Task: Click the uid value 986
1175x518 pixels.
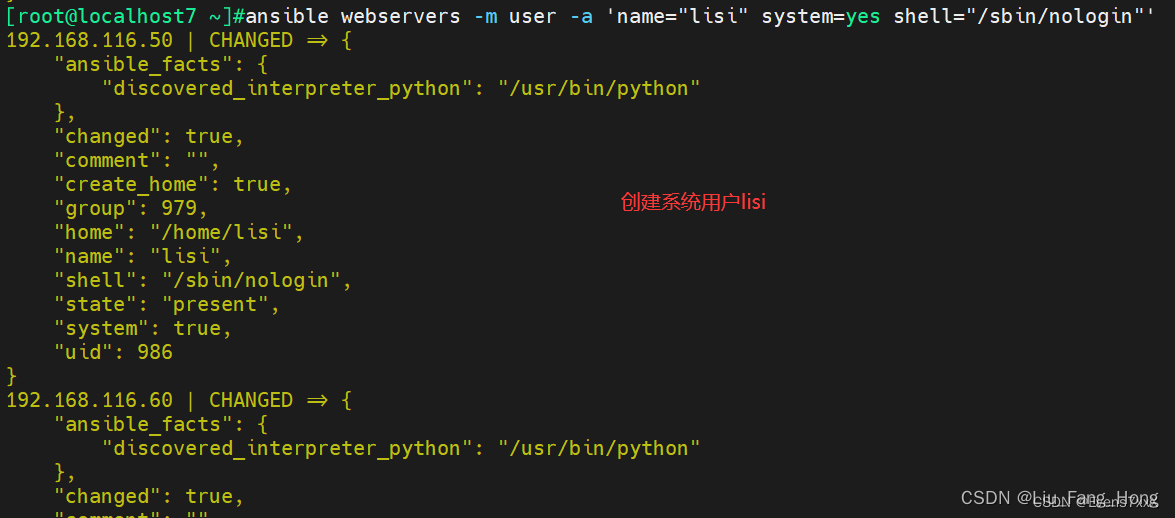Action: click(155, 352)
